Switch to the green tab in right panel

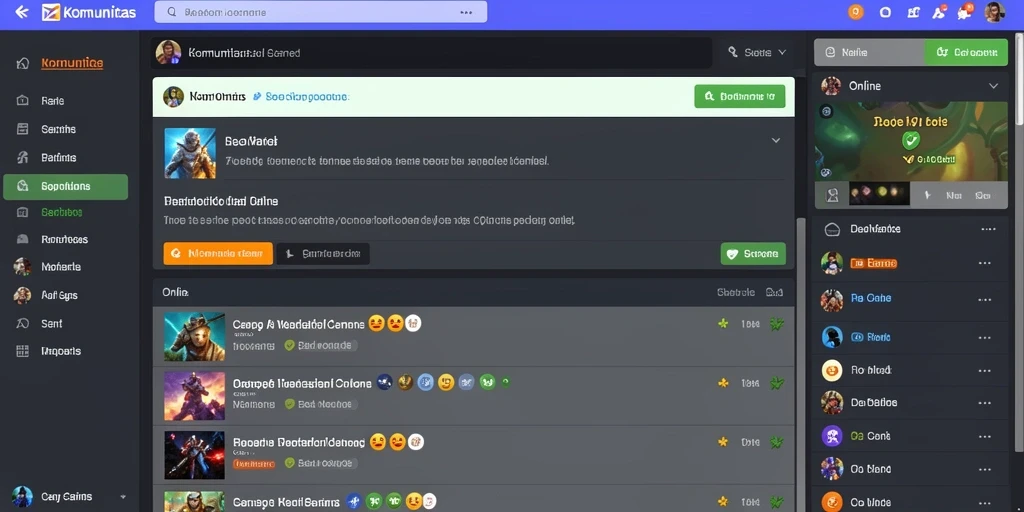(x=966, y=52)
